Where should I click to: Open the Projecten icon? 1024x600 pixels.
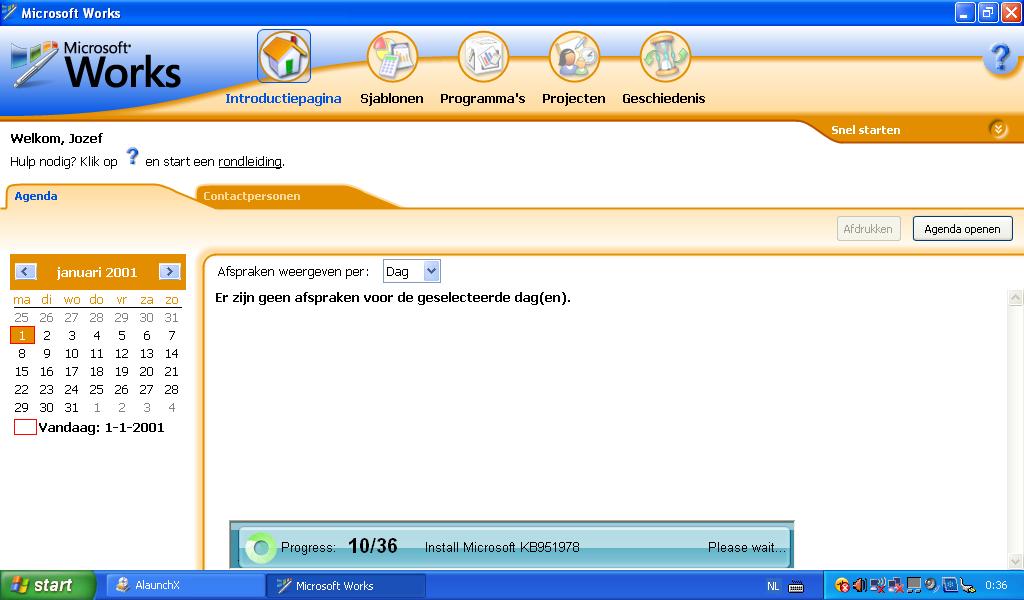574,56
